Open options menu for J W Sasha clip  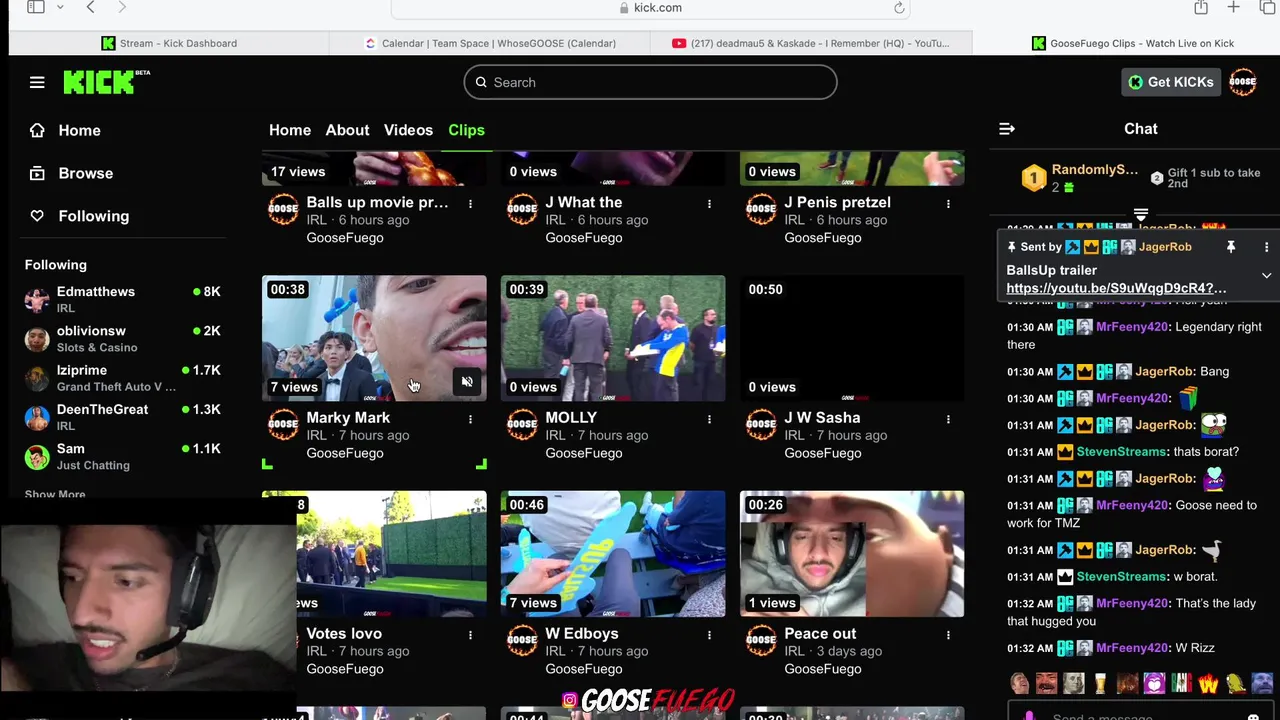tap(948, 419)
